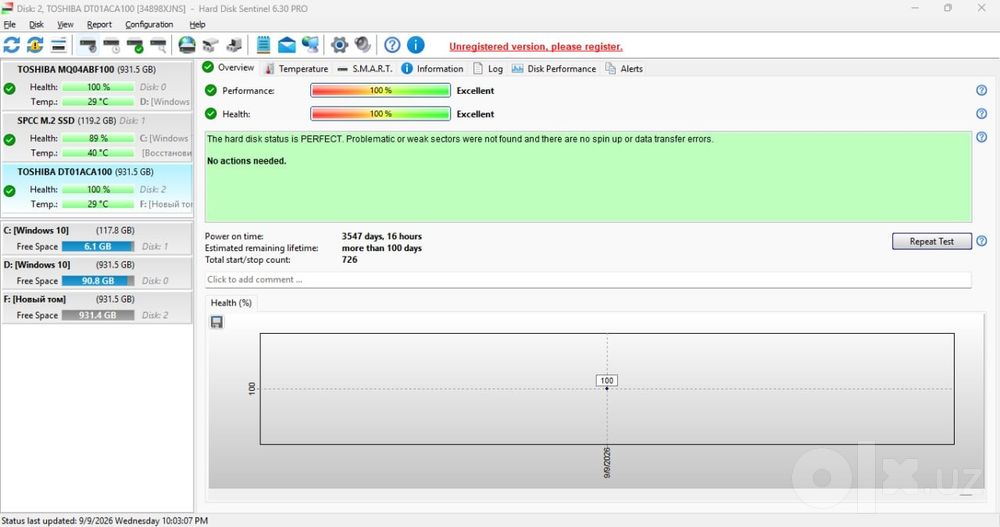Click the disk with computer tower toolbar icon
The height and width of the screenshot is (527, 1000).
click(234, 45)
